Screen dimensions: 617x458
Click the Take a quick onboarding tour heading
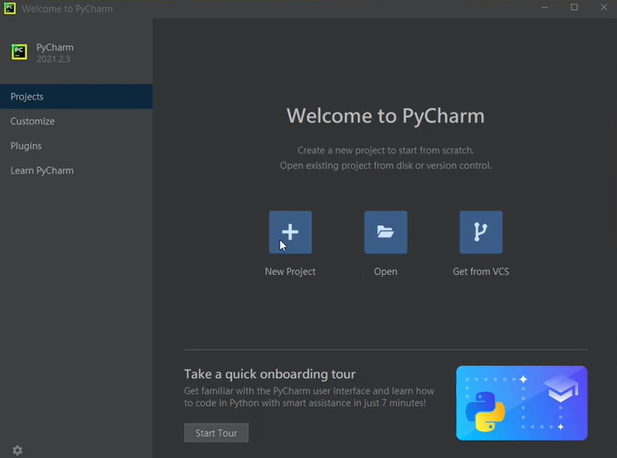point(270,374)
